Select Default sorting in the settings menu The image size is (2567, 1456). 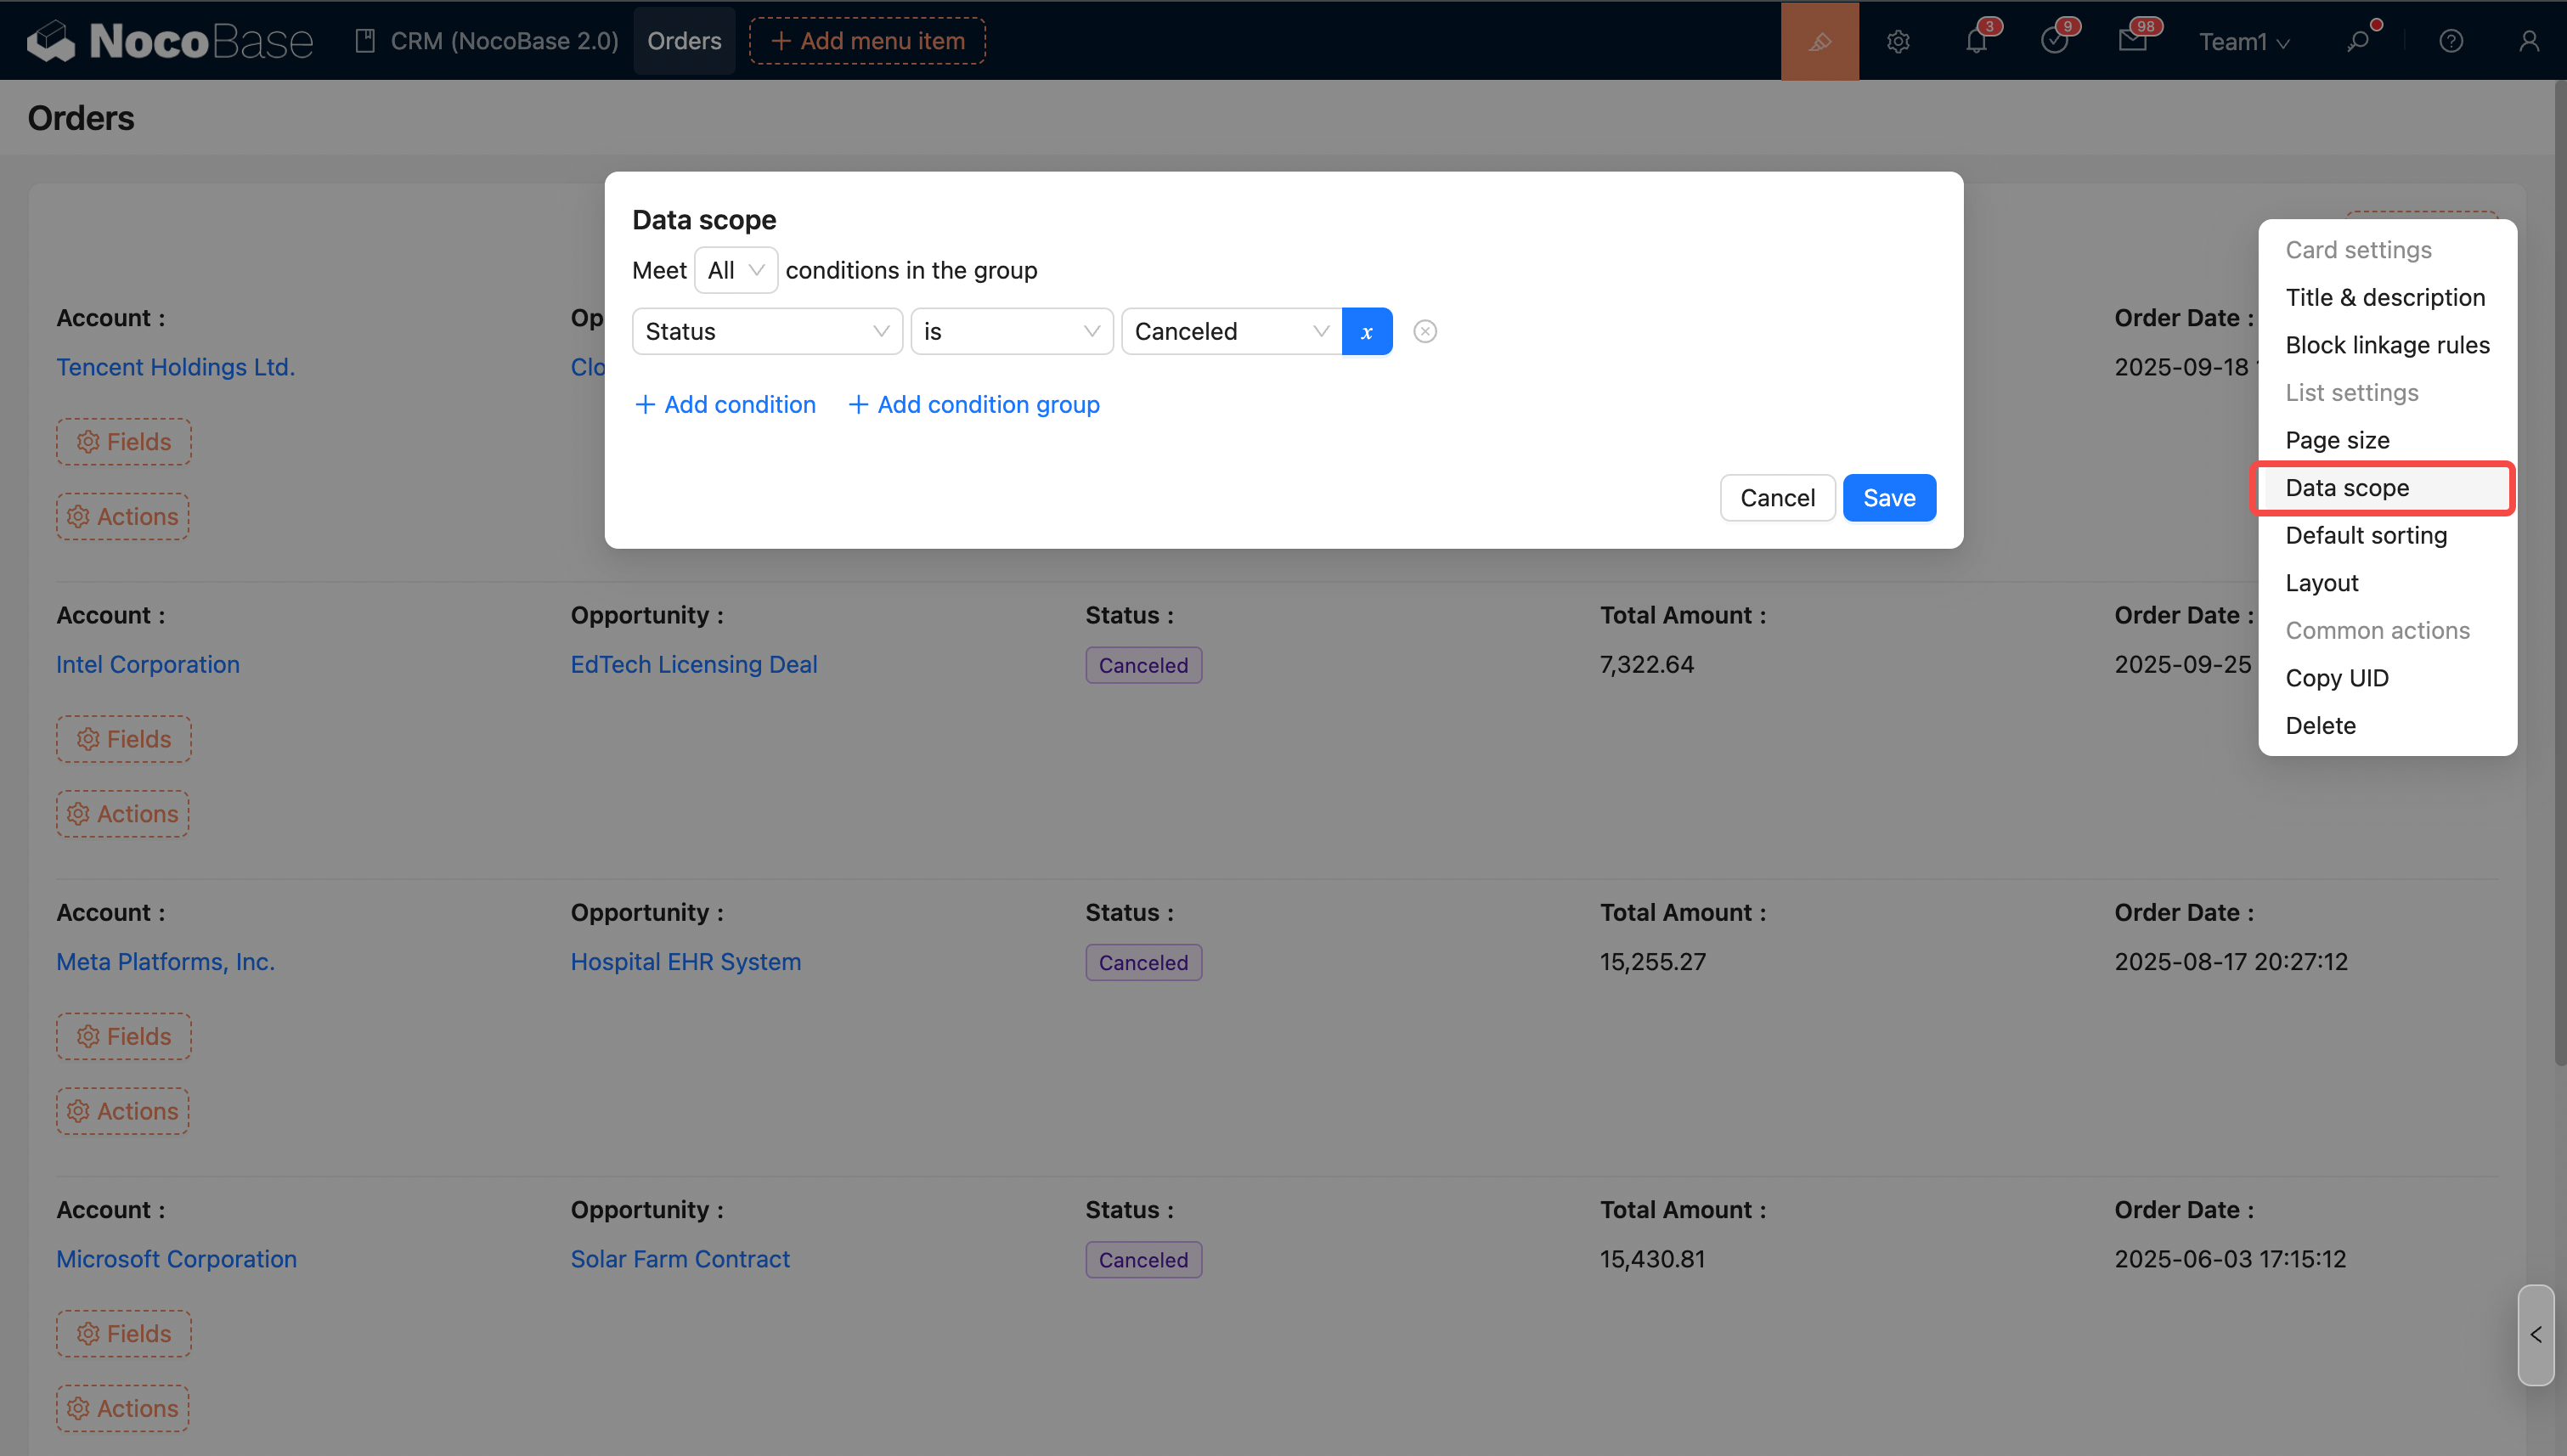tap(2366, 535)
